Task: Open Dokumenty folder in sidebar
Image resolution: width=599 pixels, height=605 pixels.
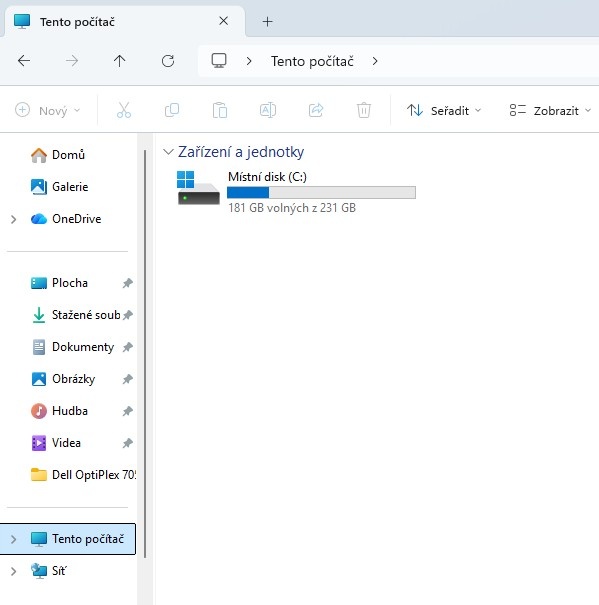Action: click(x=75, y=347)
